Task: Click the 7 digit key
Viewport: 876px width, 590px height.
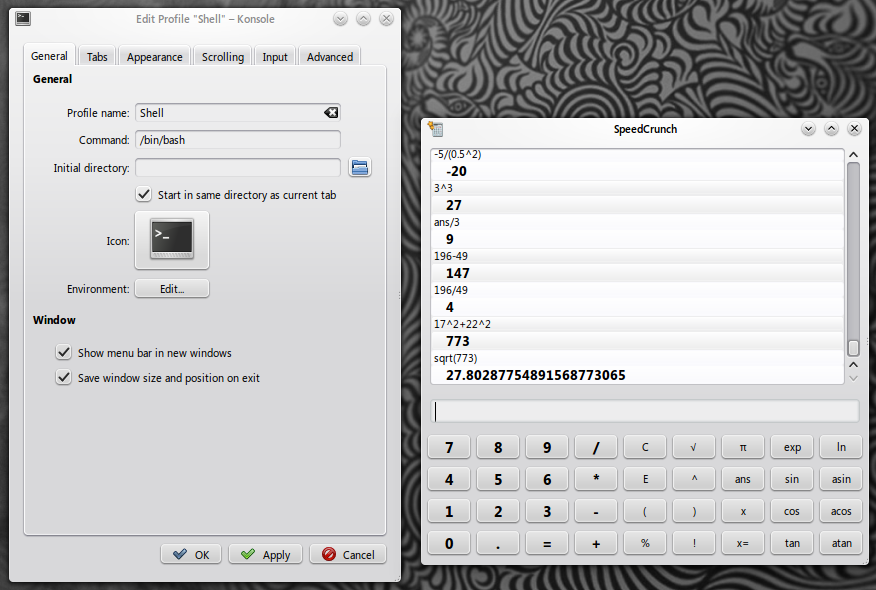Action: click(449, 447)
